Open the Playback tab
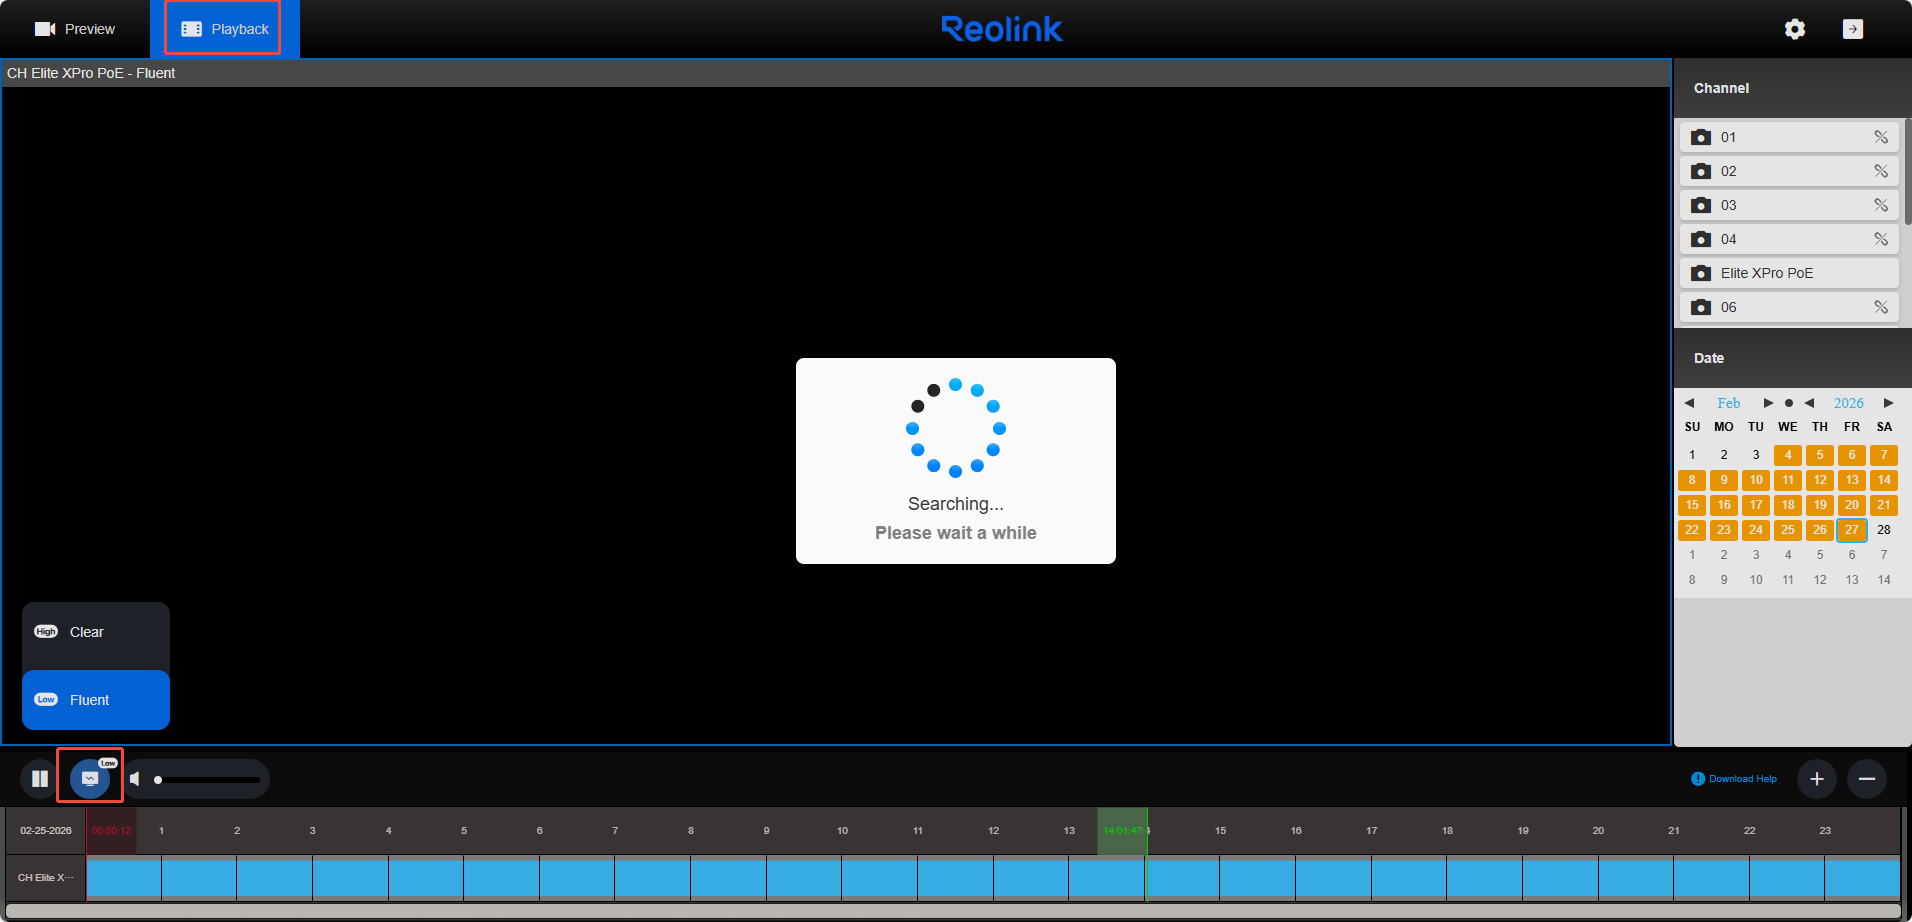Image resolution: width=1912 pixels, height=922 pixels. pos(225,29)
